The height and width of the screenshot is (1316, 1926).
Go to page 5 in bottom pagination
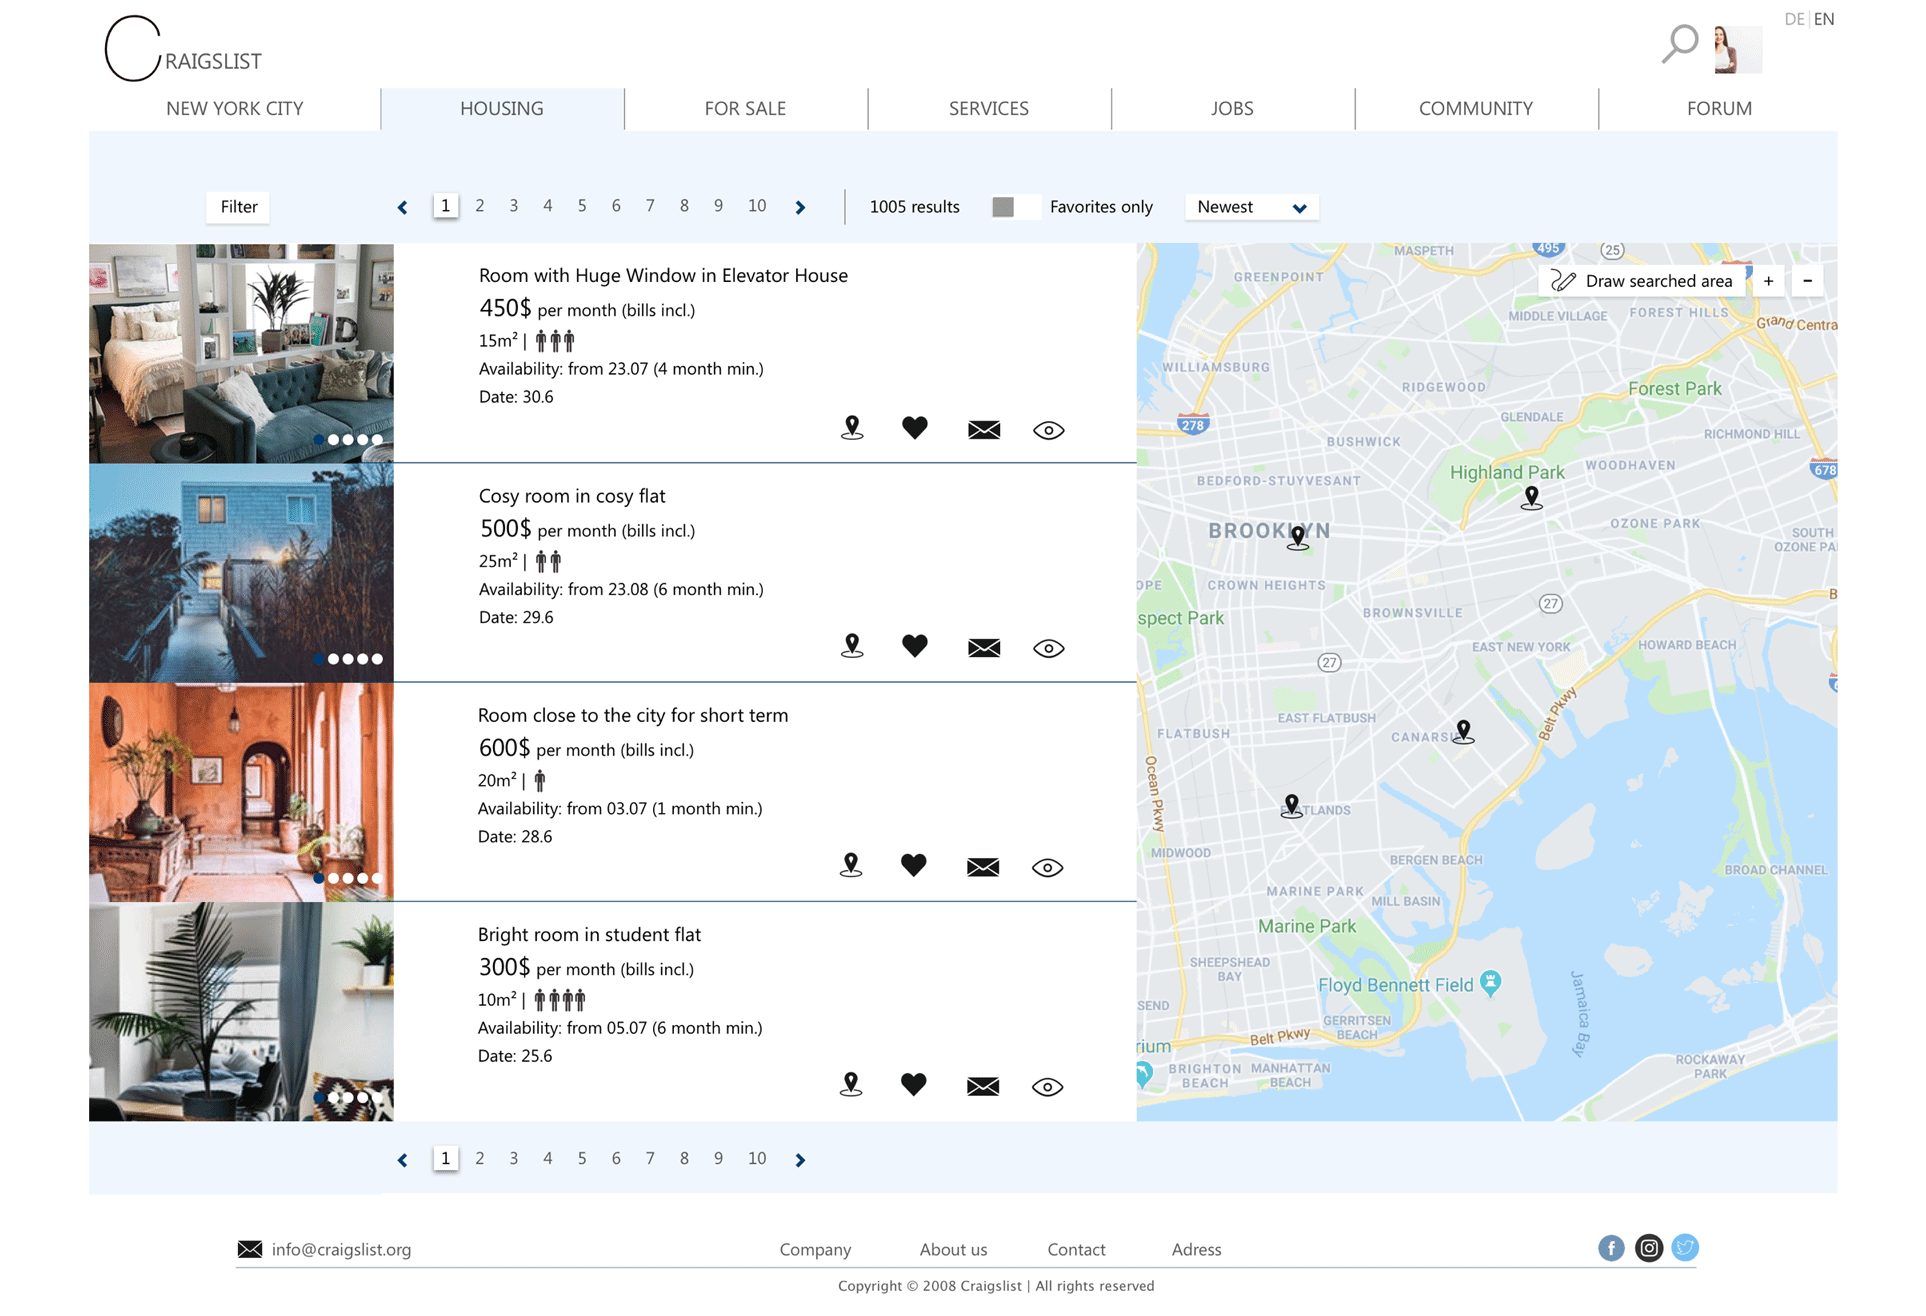582,1158
